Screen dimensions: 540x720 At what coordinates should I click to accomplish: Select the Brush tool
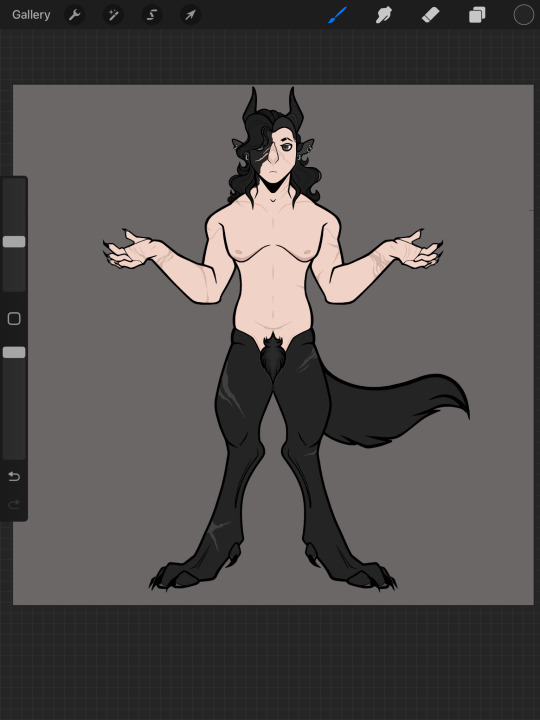(338, 15)
